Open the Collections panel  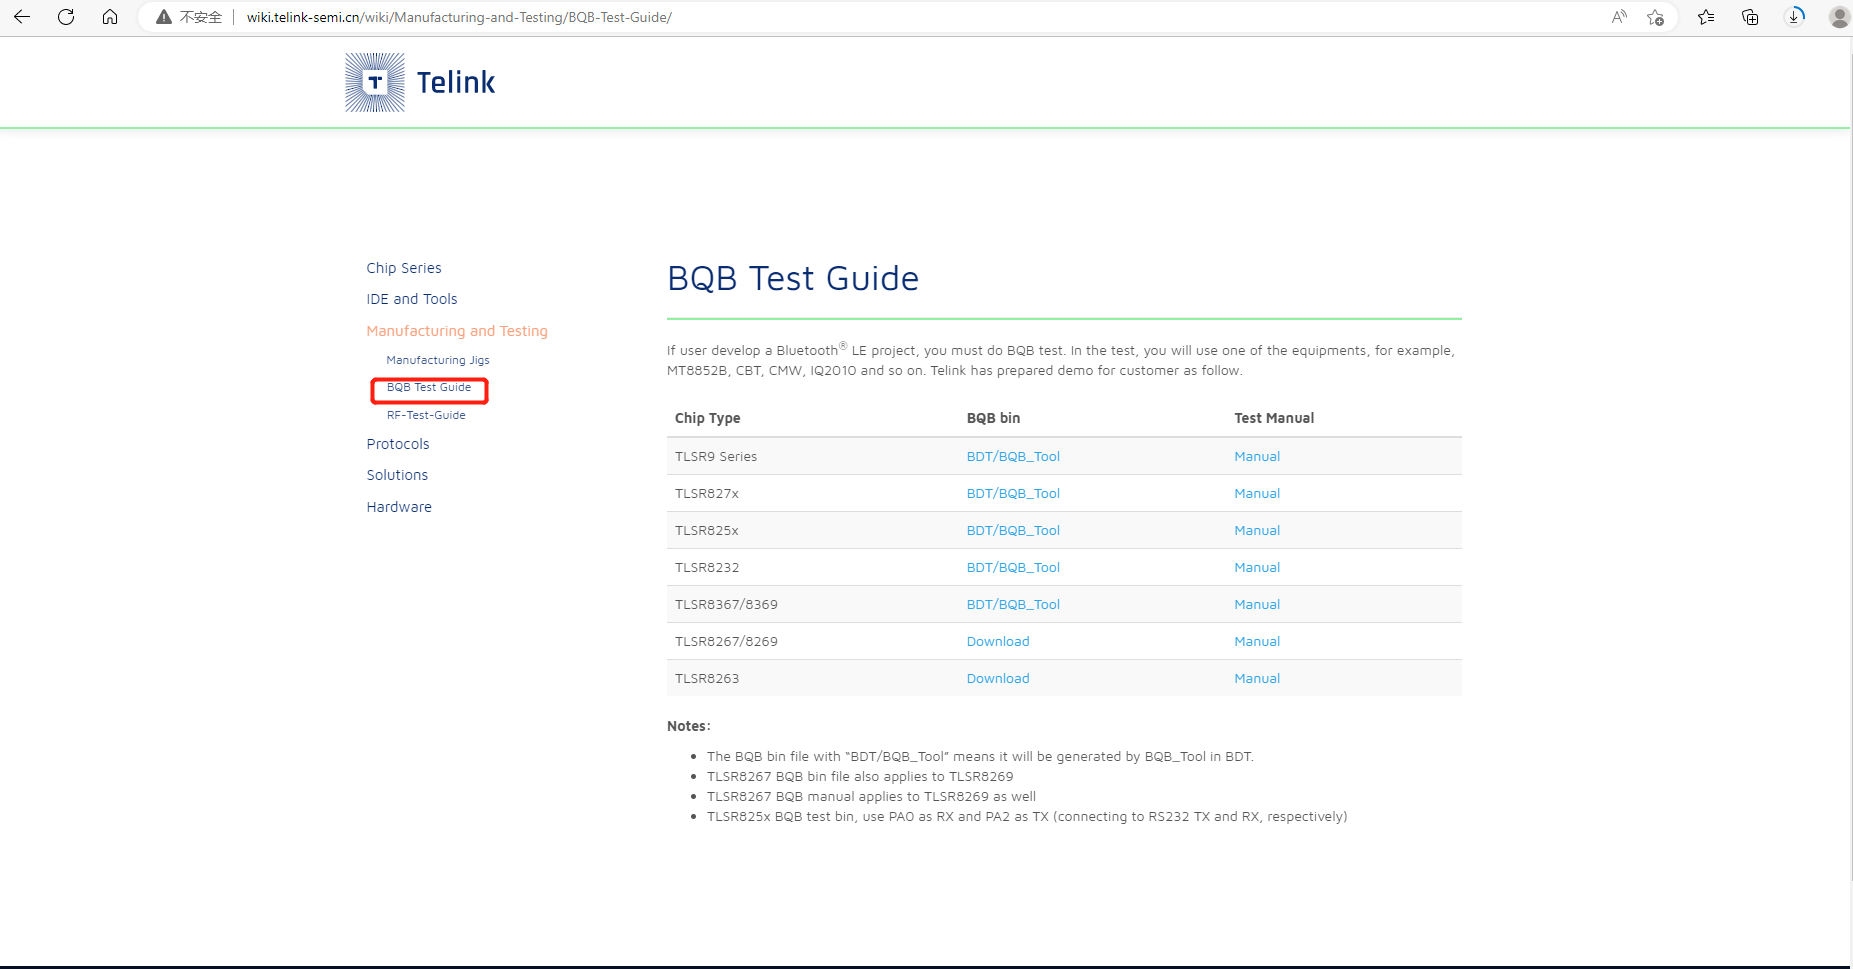1749,17
